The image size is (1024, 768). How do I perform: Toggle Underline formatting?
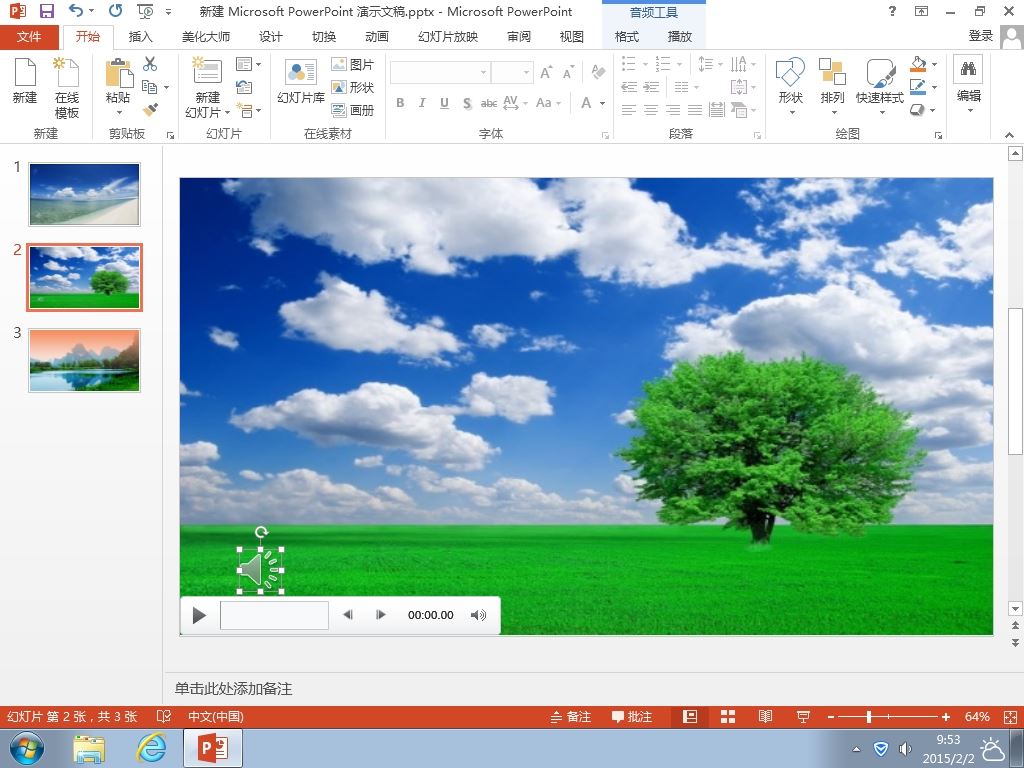[445, 103]
